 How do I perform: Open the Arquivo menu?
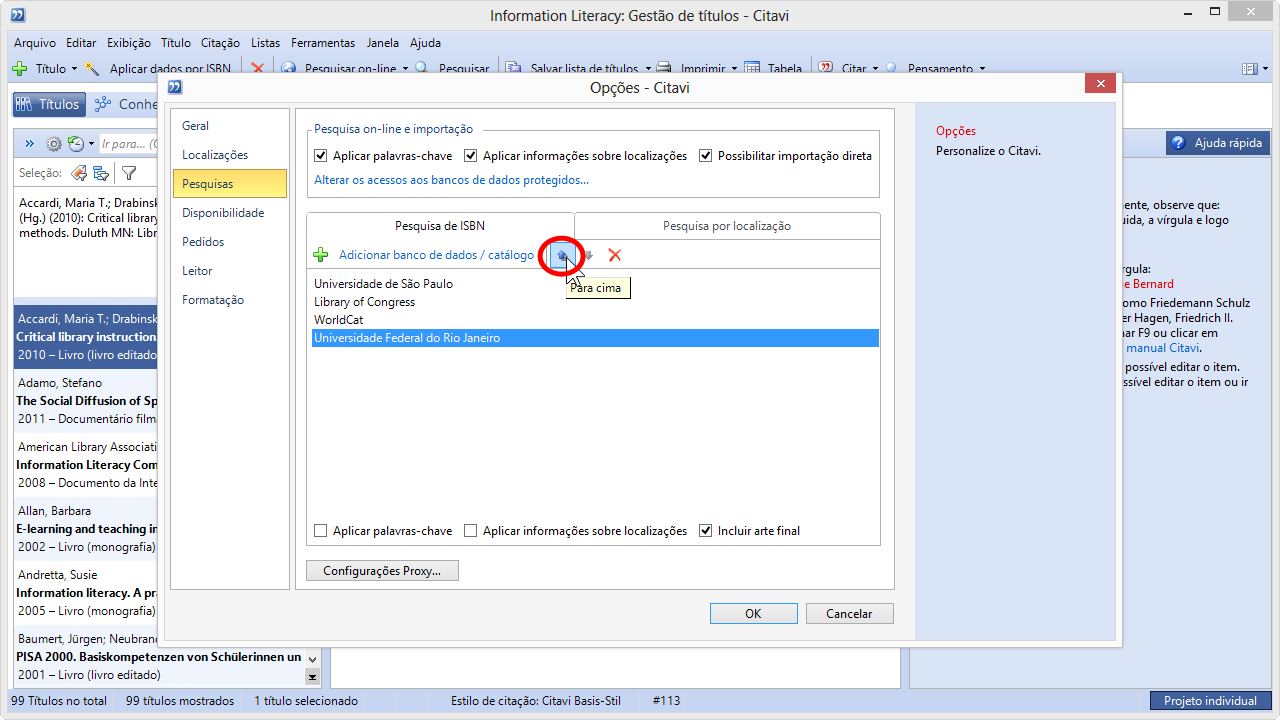pyautogui.click(x=35, y=43)
